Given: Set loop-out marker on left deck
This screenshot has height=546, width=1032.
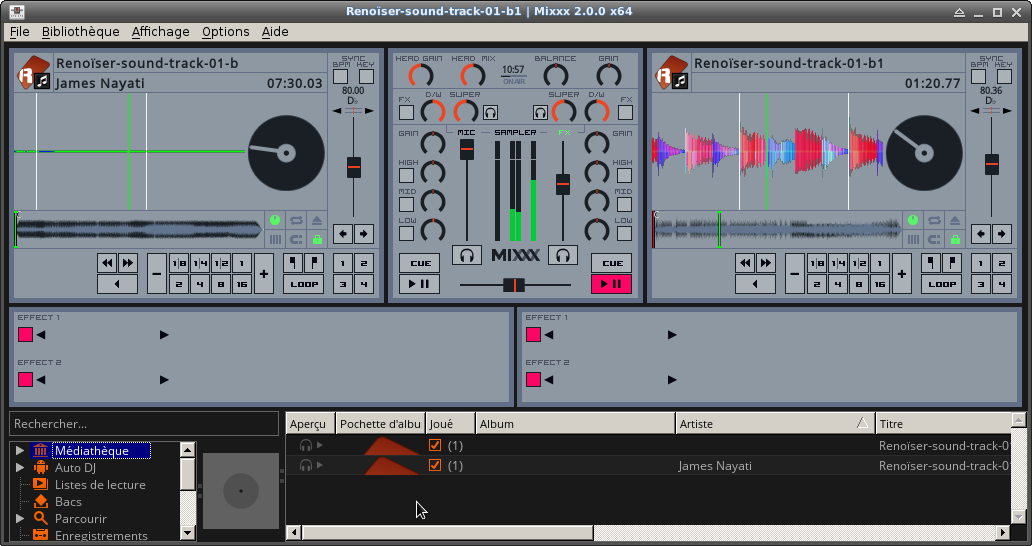Looking at the screenshot, I should tap(314, 263).
